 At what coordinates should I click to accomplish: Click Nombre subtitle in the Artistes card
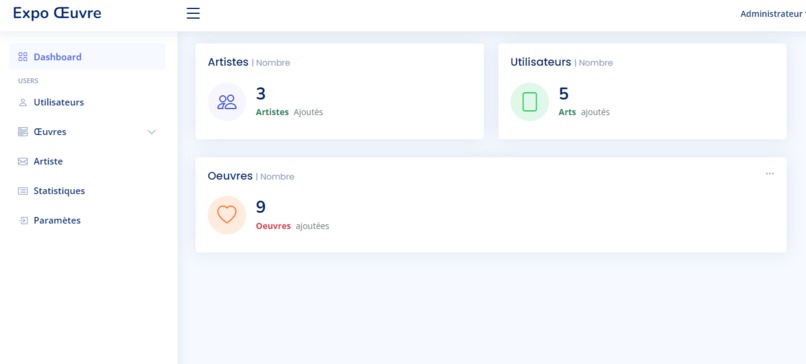[x=273, y=63]
